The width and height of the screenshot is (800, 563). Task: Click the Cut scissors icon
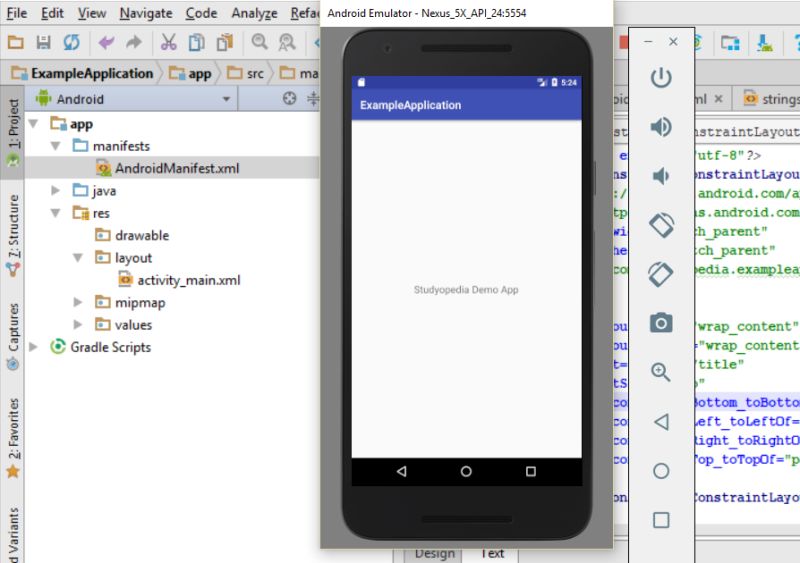pyautogui.click(x=168, y=42)
